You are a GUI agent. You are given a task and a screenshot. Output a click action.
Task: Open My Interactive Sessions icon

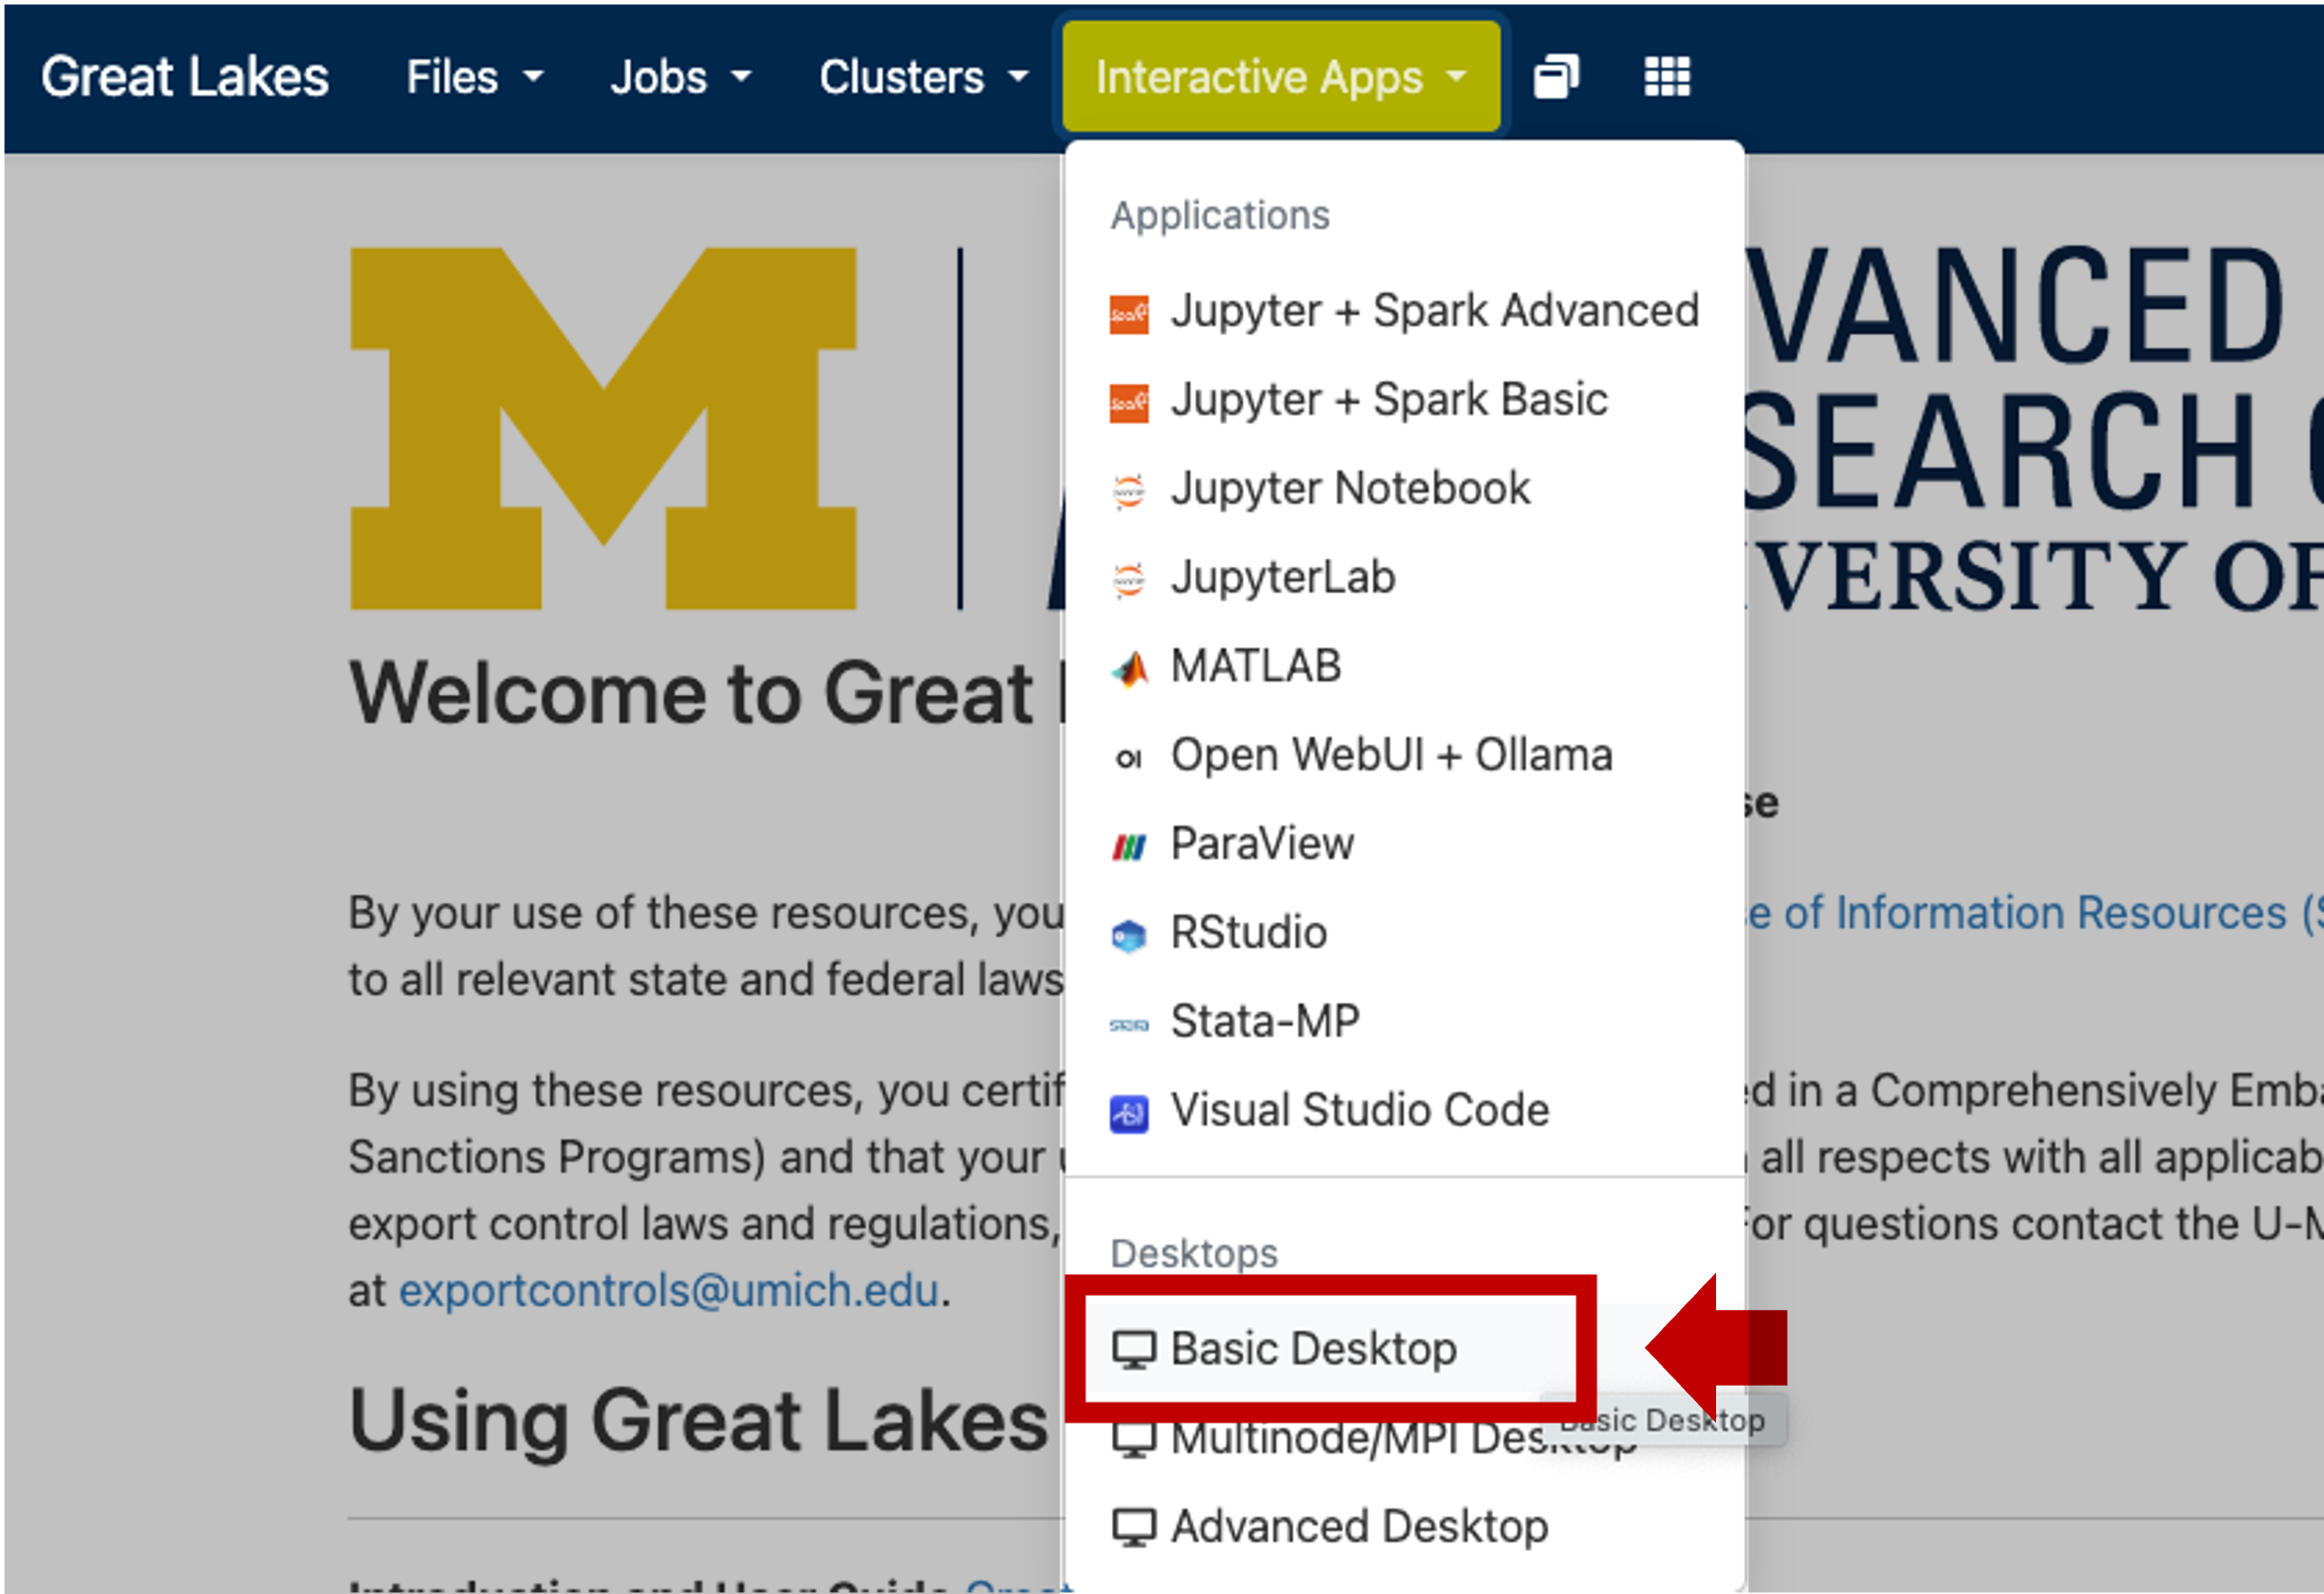(1556, 77)
